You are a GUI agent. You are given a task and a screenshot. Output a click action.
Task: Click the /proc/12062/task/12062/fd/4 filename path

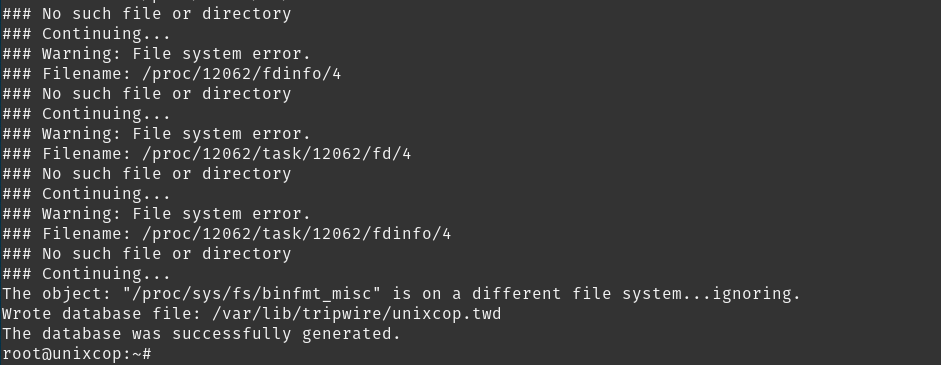[277, 154]
